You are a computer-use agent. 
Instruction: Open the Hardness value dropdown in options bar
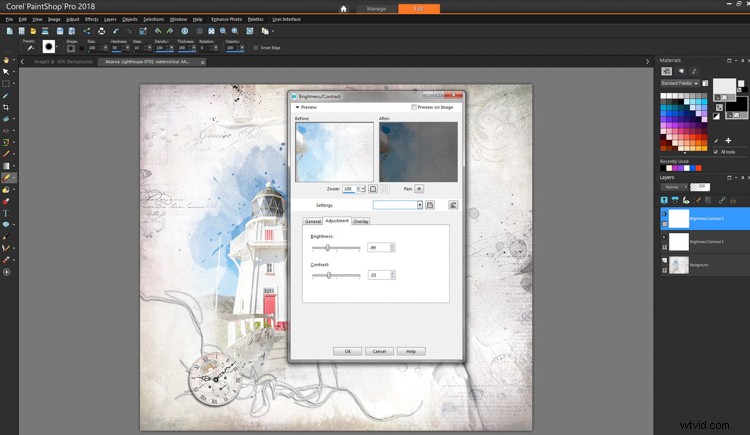127,48
